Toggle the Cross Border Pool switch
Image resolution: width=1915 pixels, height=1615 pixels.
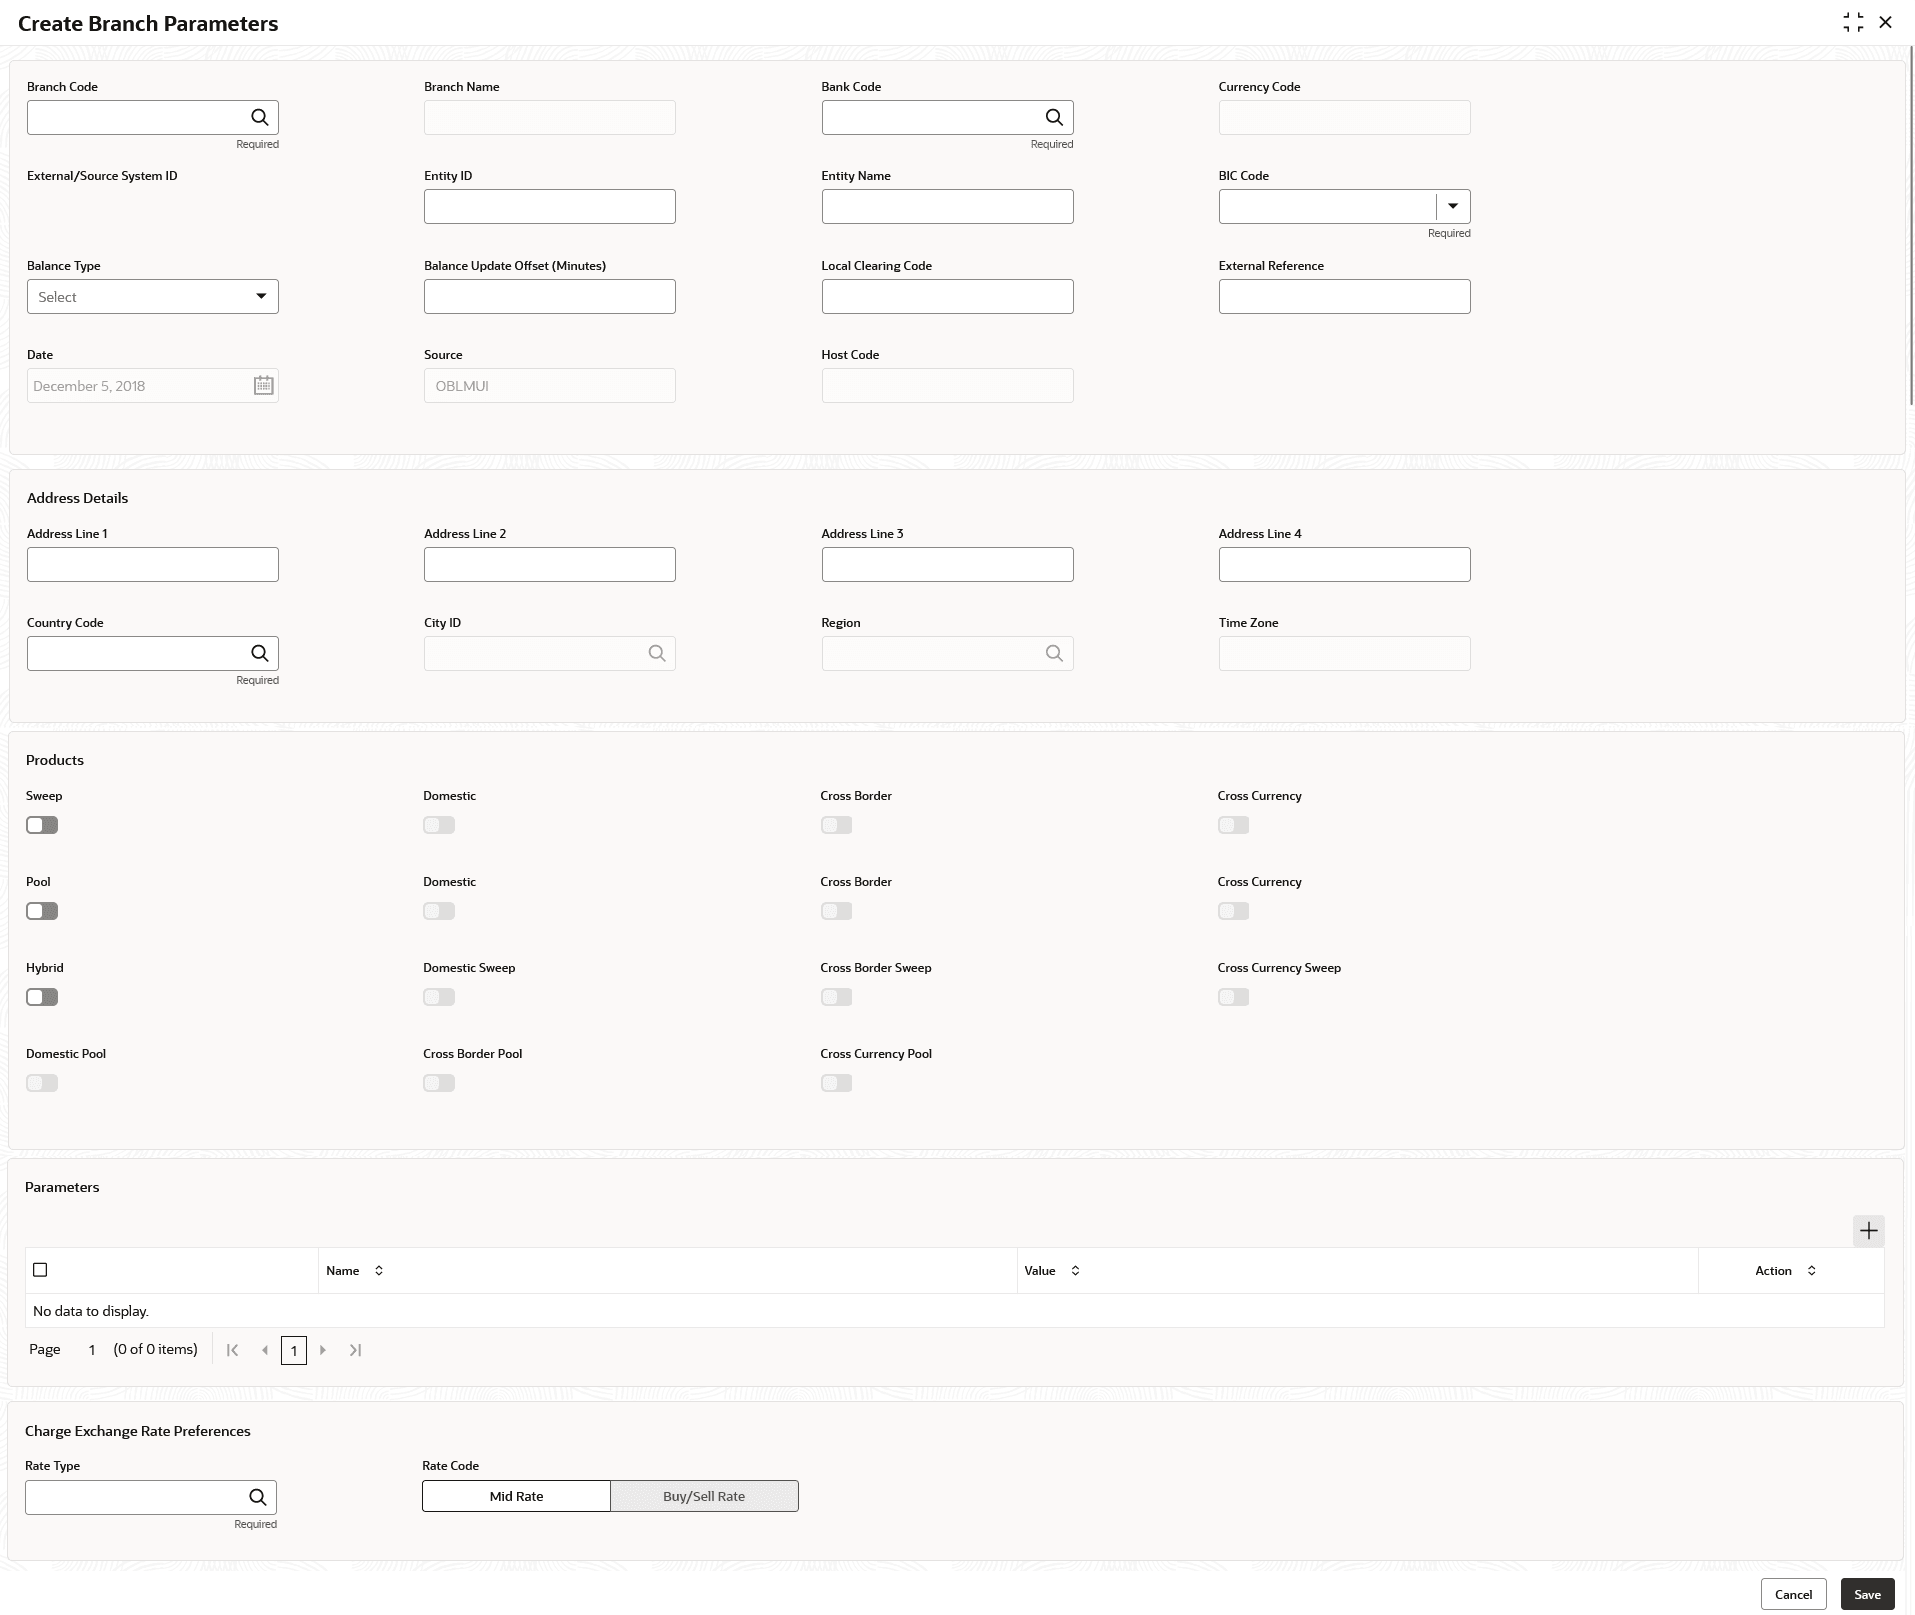(439, 1083)
